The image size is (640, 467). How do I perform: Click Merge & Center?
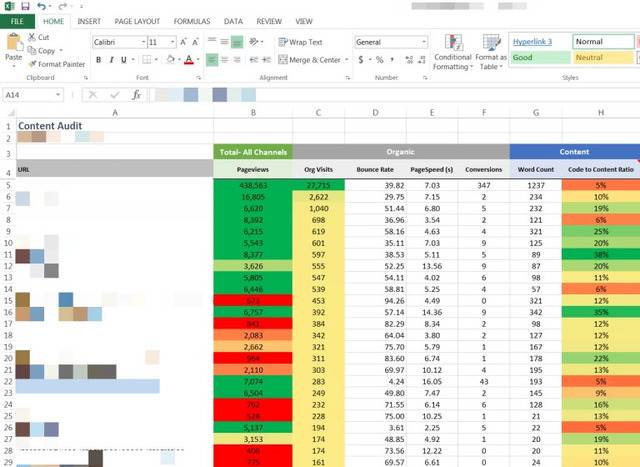(309, 60)
